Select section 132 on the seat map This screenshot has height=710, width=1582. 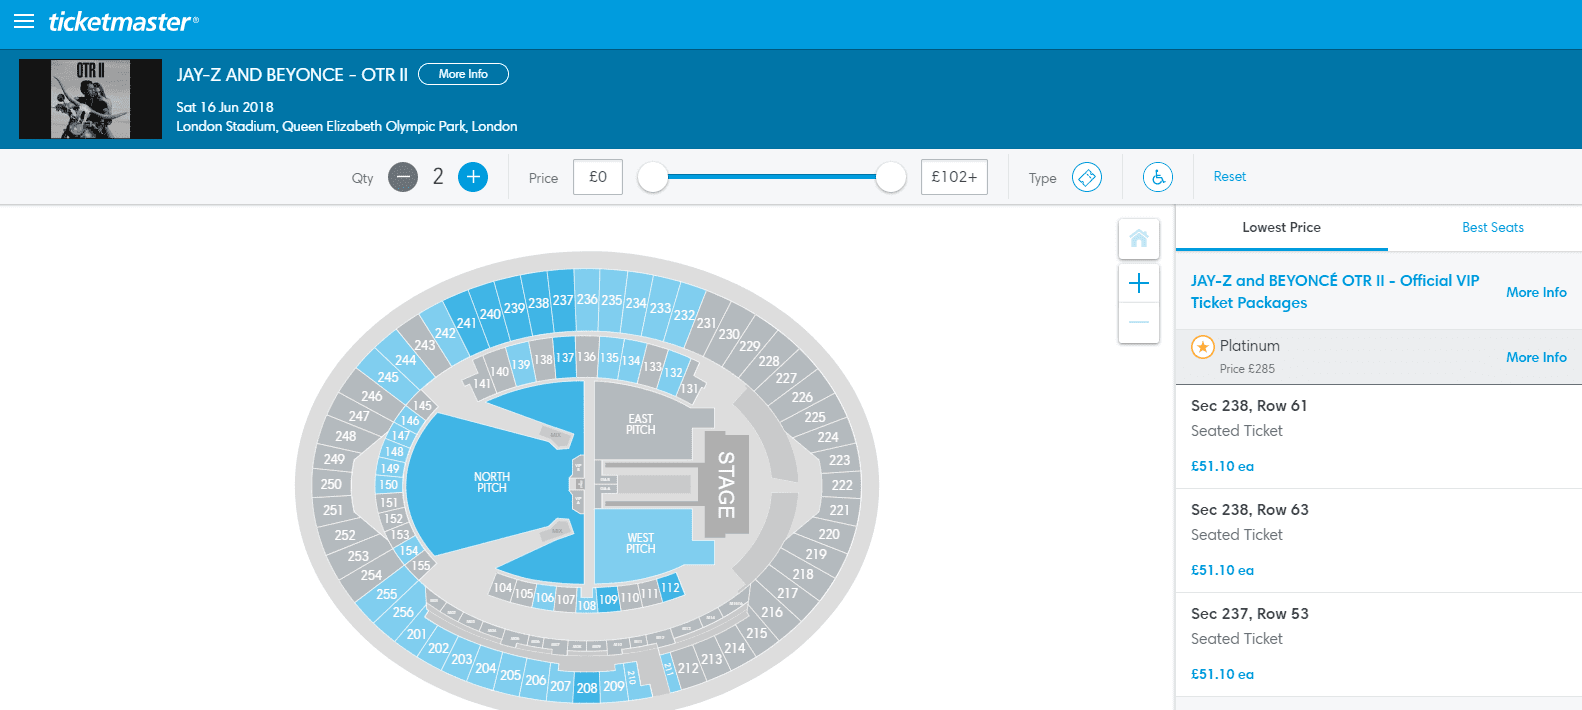[x=673, y=372]
